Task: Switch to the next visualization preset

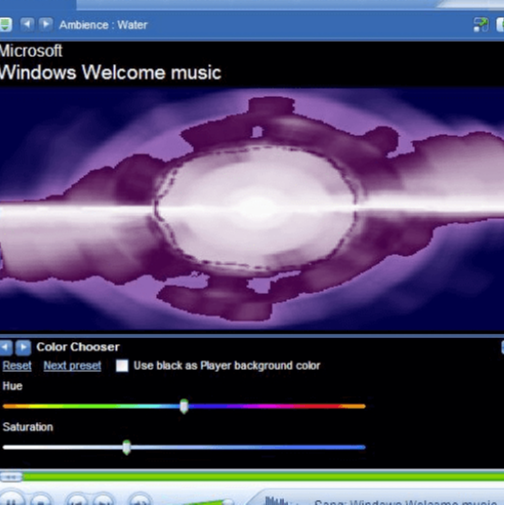Action: pyautogui.click(x=46, y=24)
